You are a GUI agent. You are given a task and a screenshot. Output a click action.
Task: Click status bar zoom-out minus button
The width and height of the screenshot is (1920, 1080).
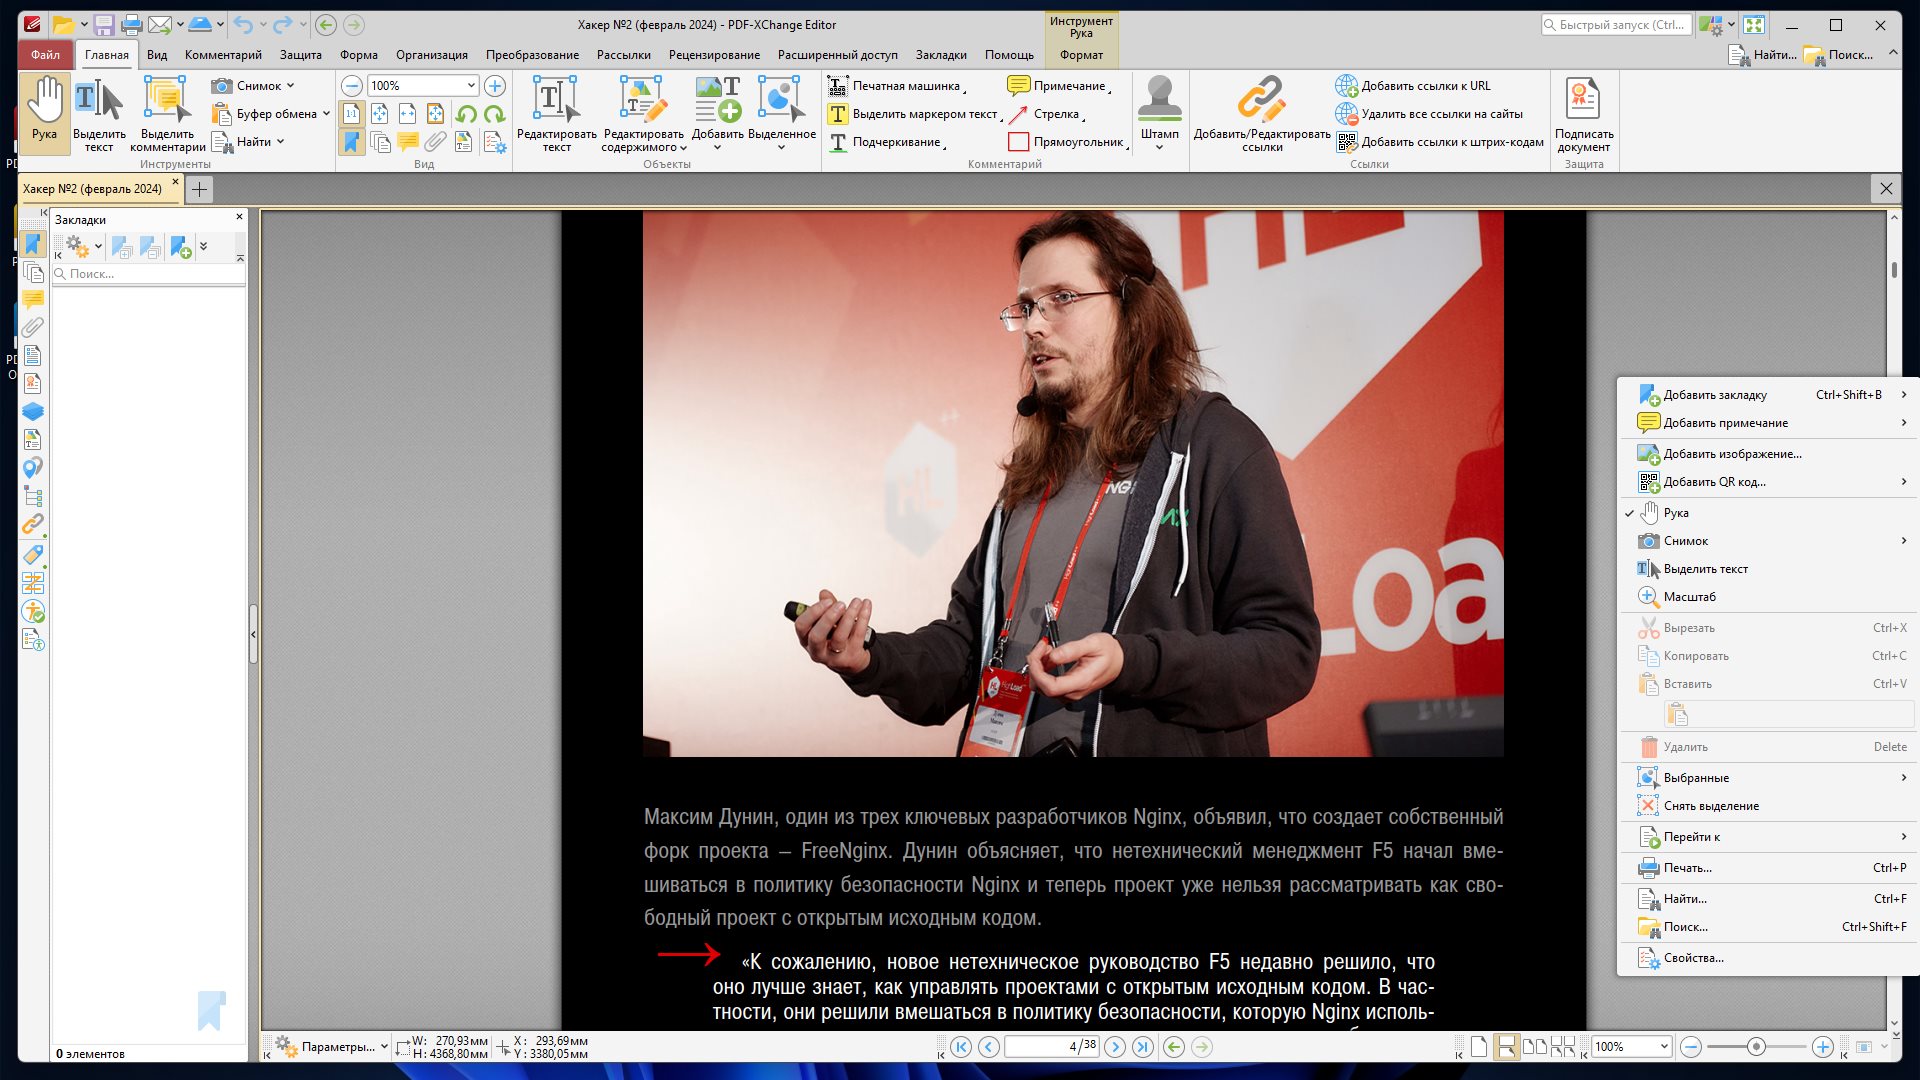pos(1691,1047)
